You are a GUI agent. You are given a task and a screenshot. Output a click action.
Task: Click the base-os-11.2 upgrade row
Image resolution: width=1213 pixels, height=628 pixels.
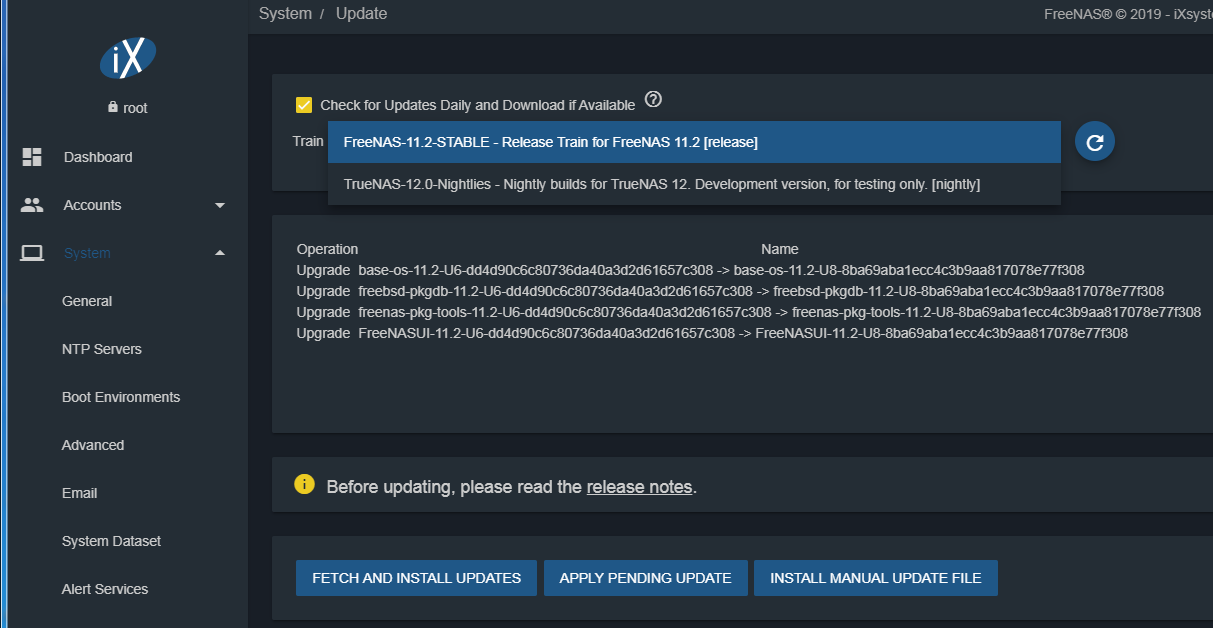pos(690,270)
